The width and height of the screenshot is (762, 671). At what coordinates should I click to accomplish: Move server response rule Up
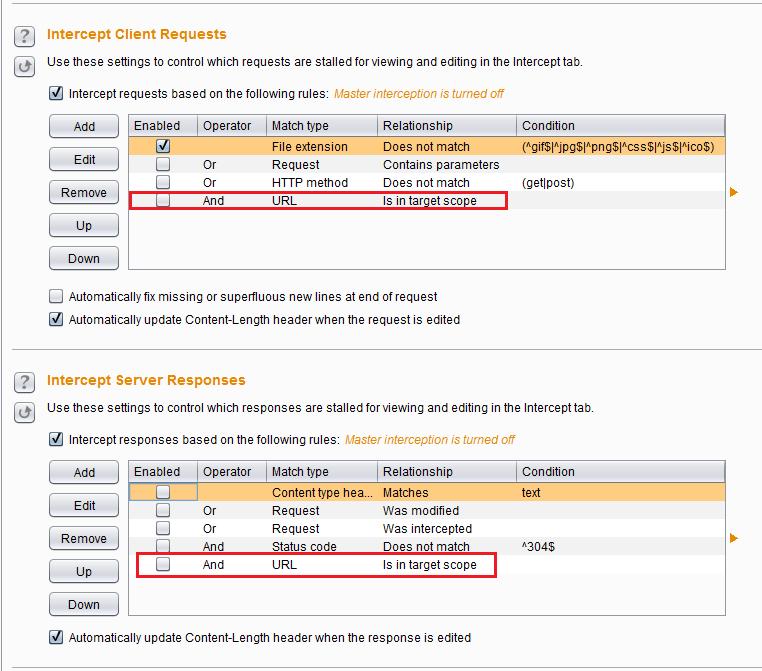84,571
